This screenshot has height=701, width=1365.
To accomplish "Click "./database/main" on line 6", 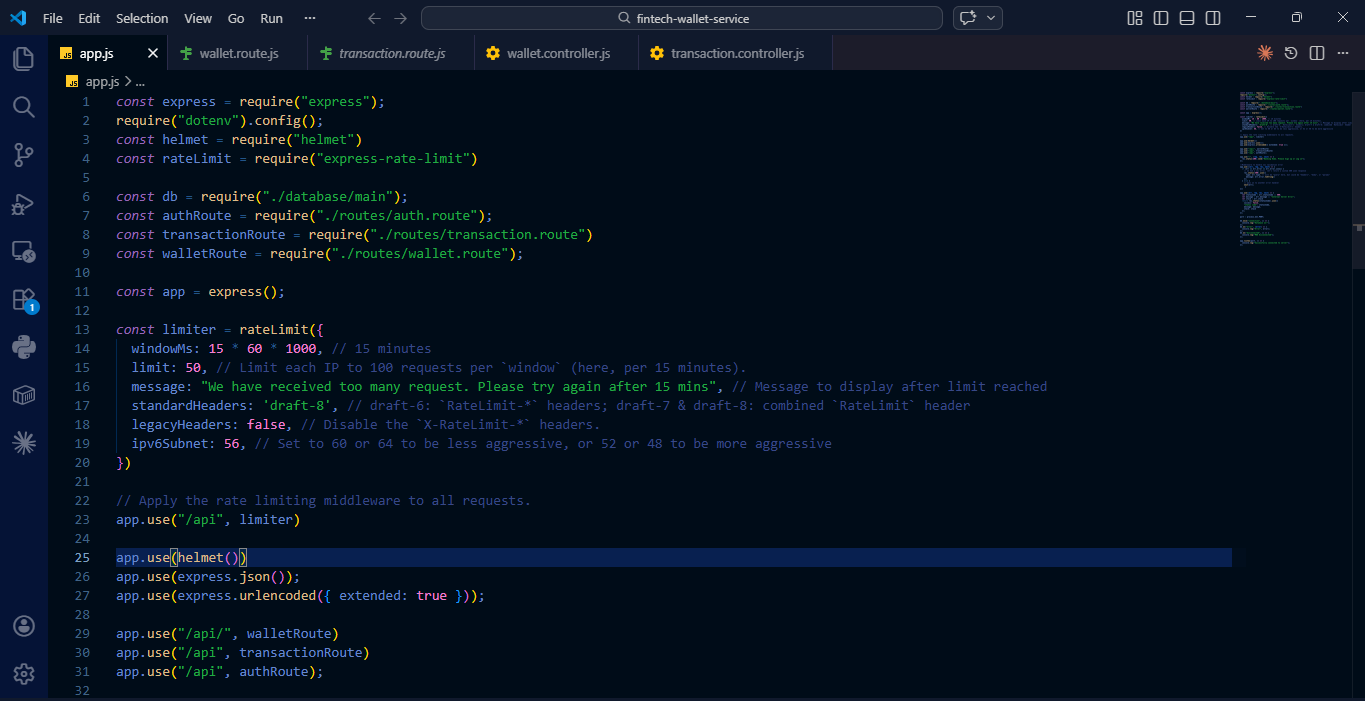I will [x=329, y=197].
